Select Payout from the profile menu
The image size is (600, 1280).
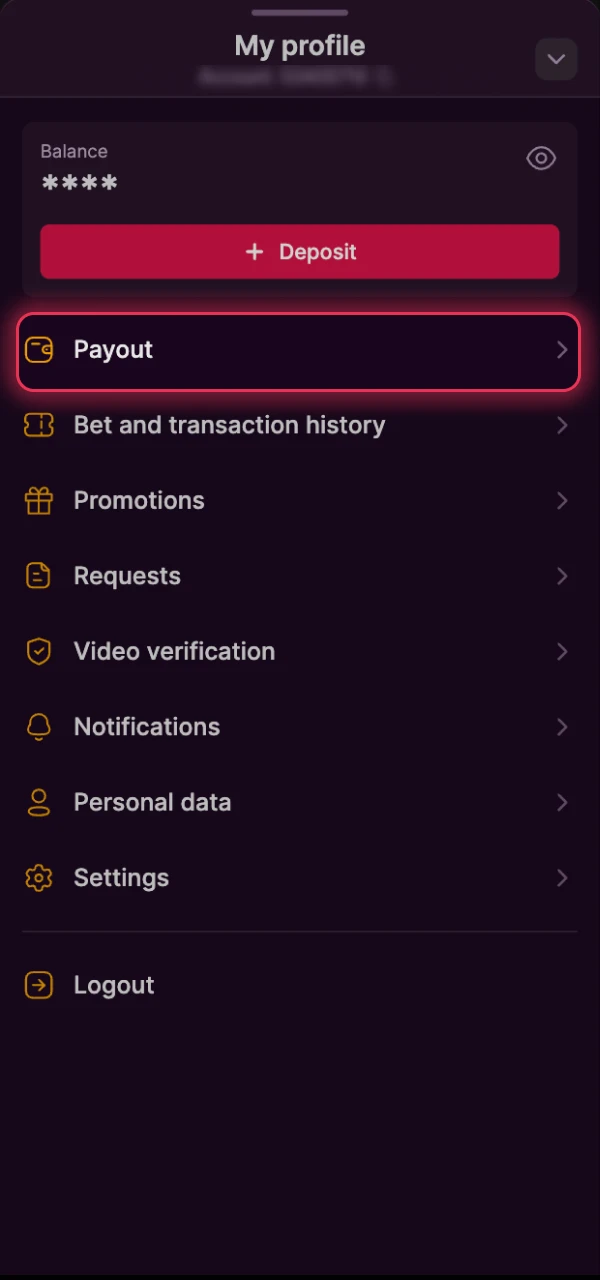[x=113, y=350]
